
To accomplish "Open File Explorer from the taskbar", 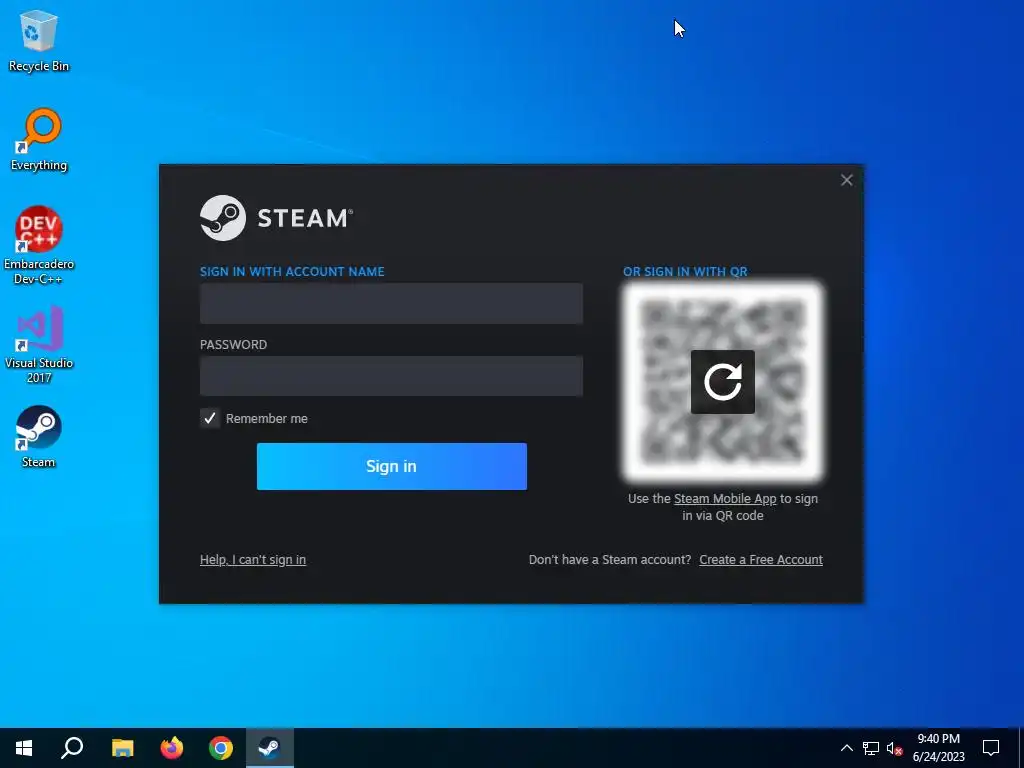I will (x=122, y=748).
